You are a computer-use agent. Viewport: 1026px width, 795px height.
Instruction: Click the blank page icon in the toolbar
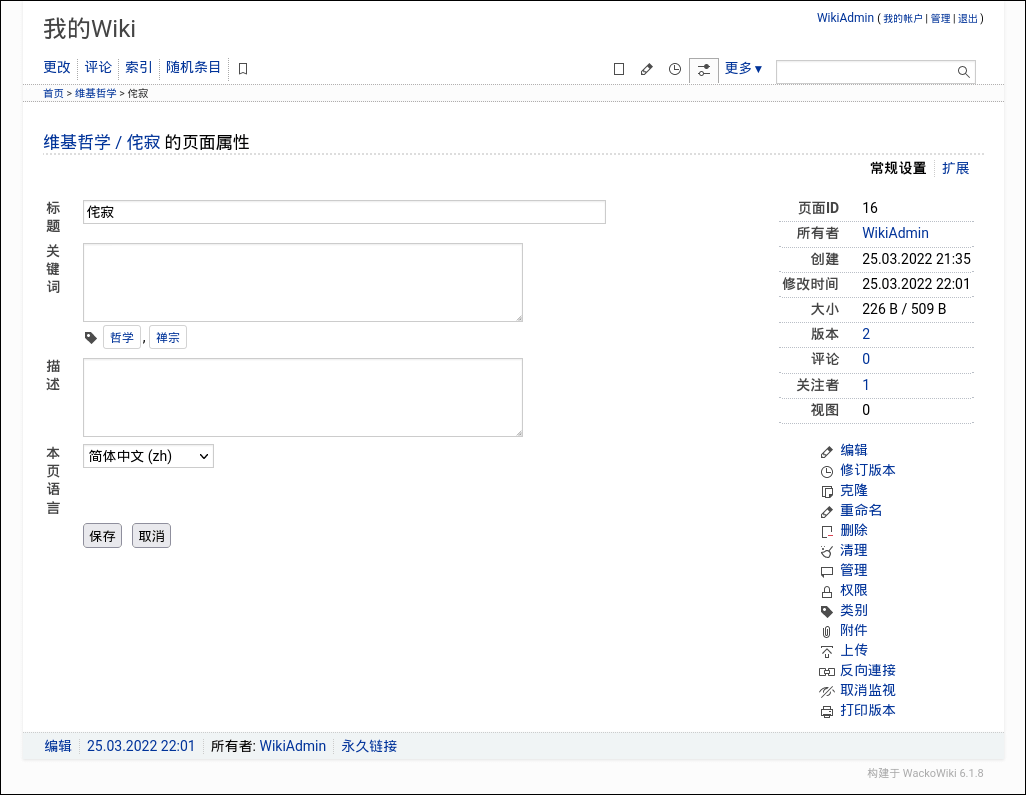pos(618,69)
